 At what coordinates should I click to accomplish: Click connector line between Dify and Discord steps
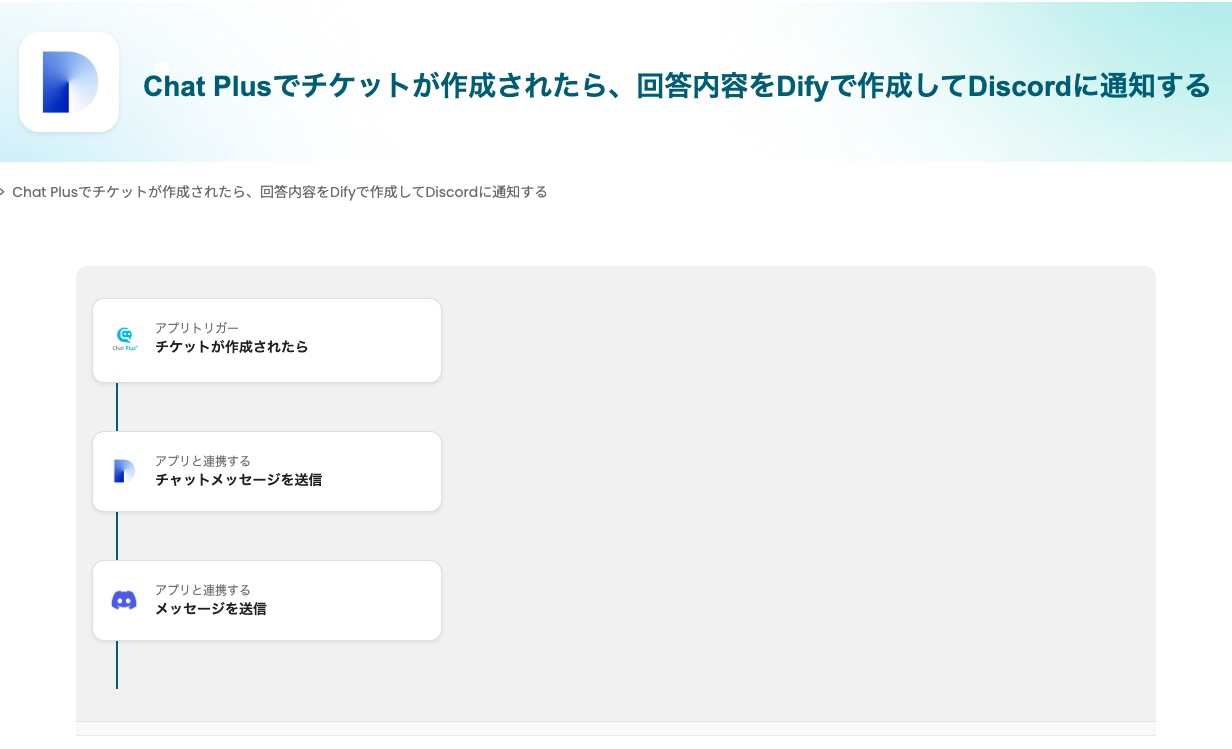pos(117,536)
